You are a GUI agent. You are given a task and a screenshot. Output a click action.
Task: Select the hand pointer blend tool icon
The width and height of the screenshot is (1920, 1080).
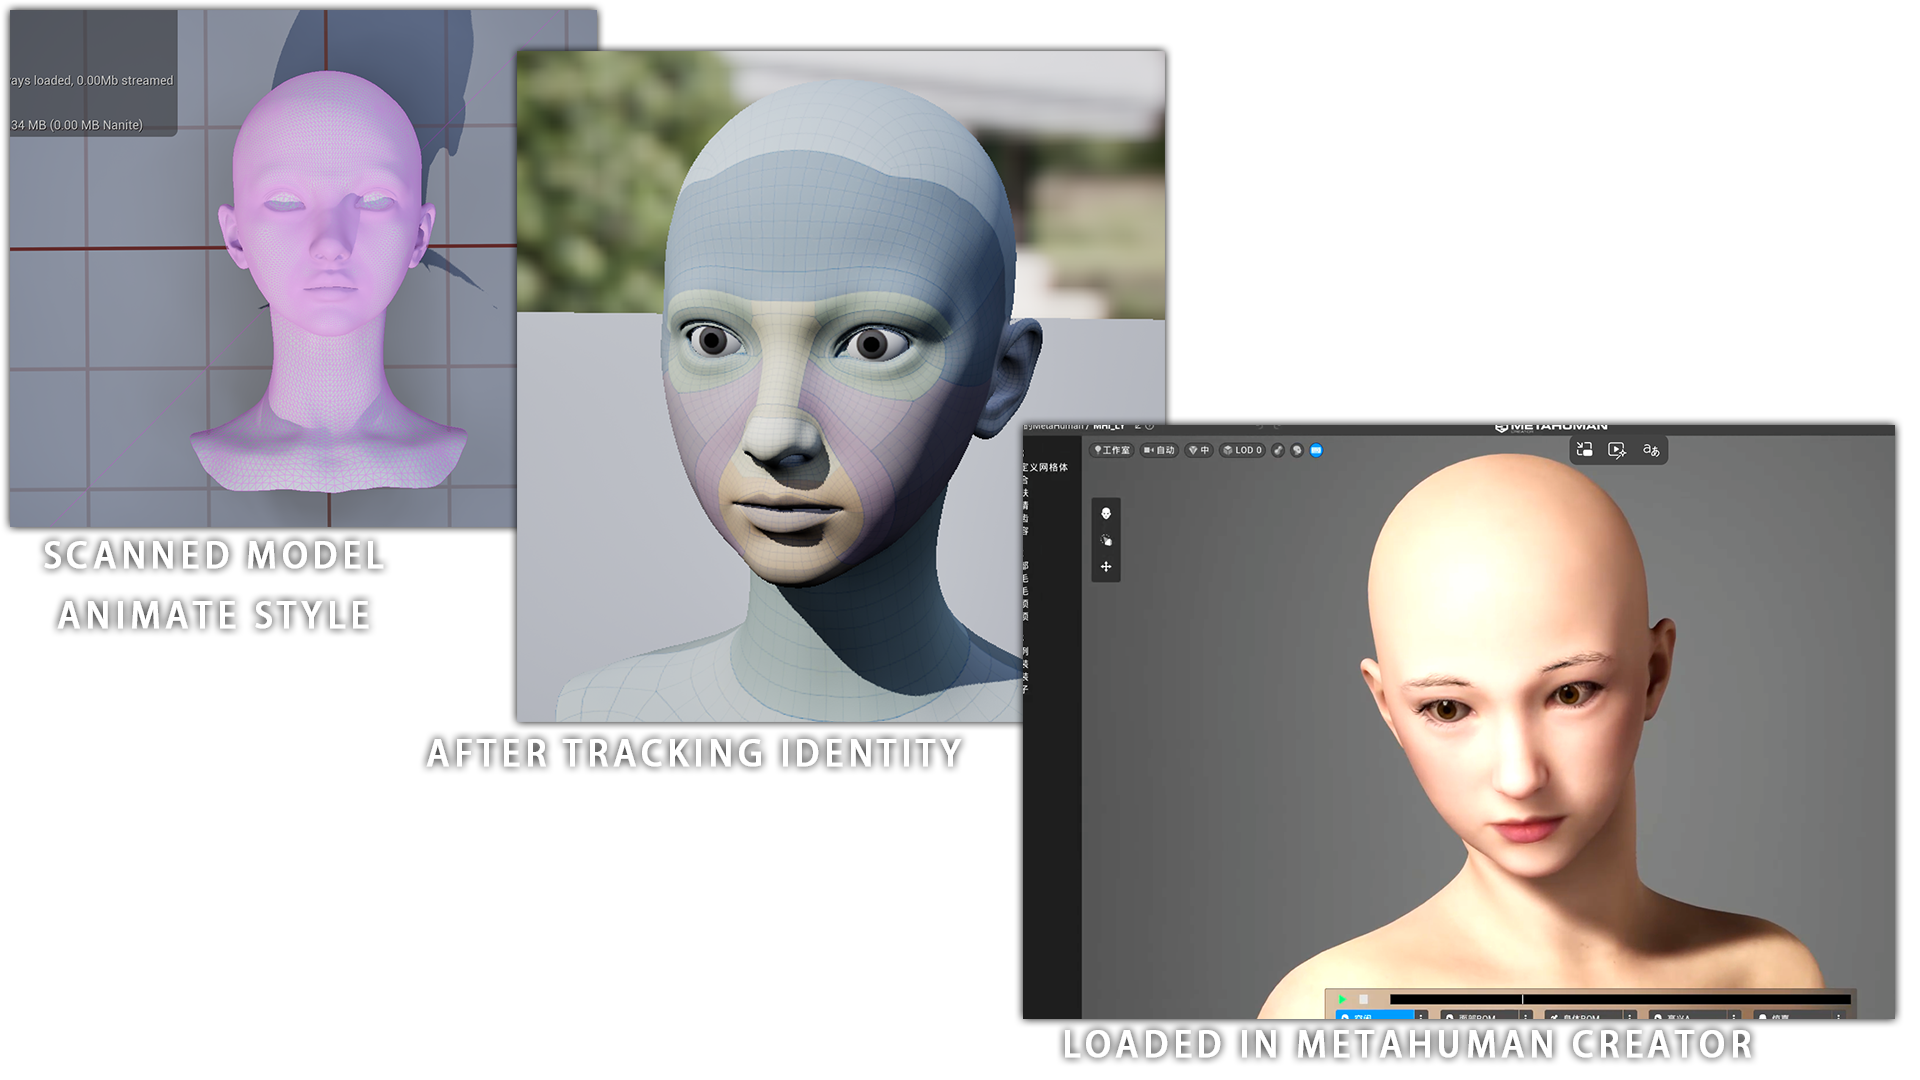(x=1106, y=540)
